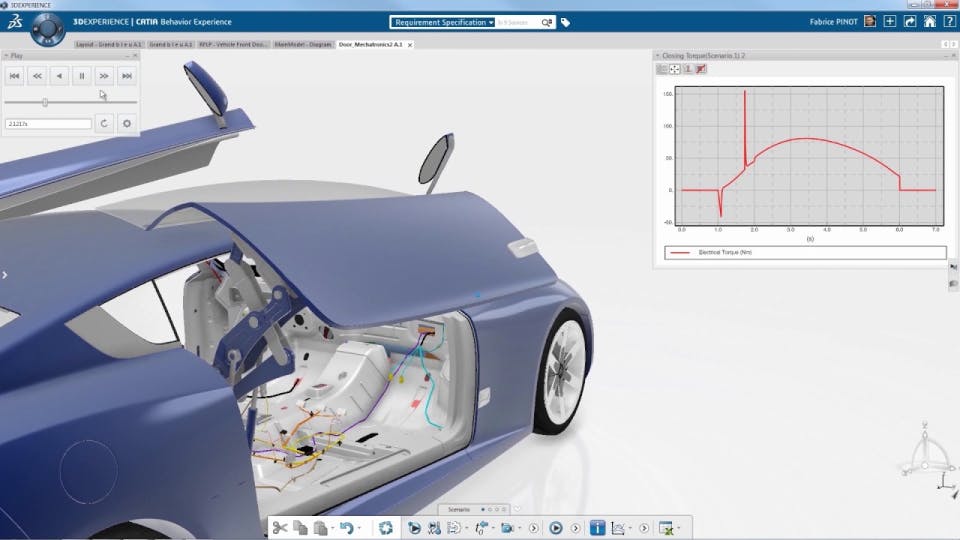The image size is (960, 540).
Task: Switch to the MainModel - Diagram tab
Action: coord(303,44)
